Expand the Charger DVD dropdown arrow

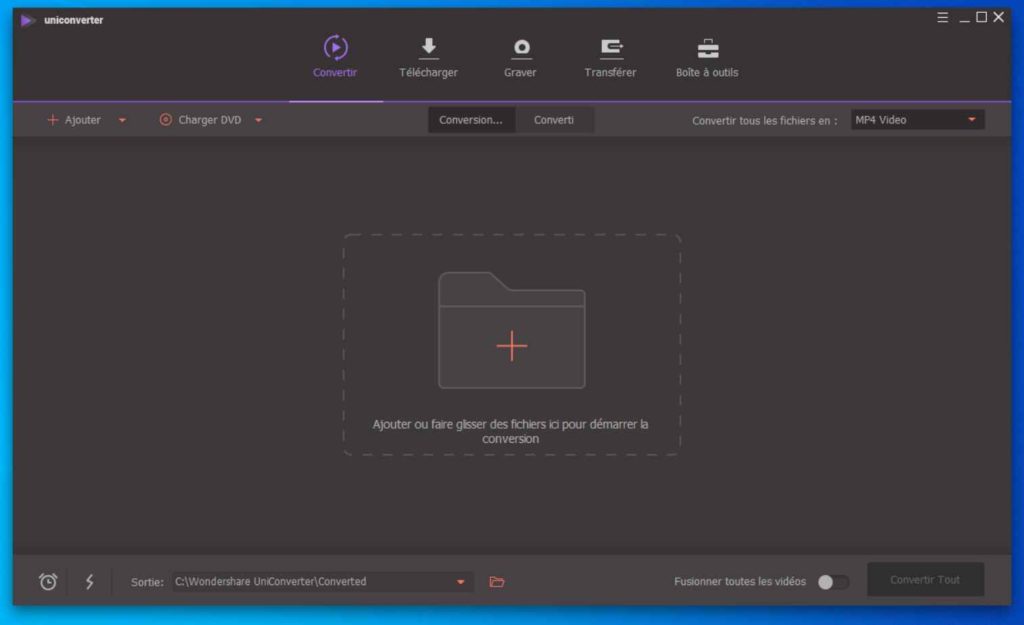[259, 120]
